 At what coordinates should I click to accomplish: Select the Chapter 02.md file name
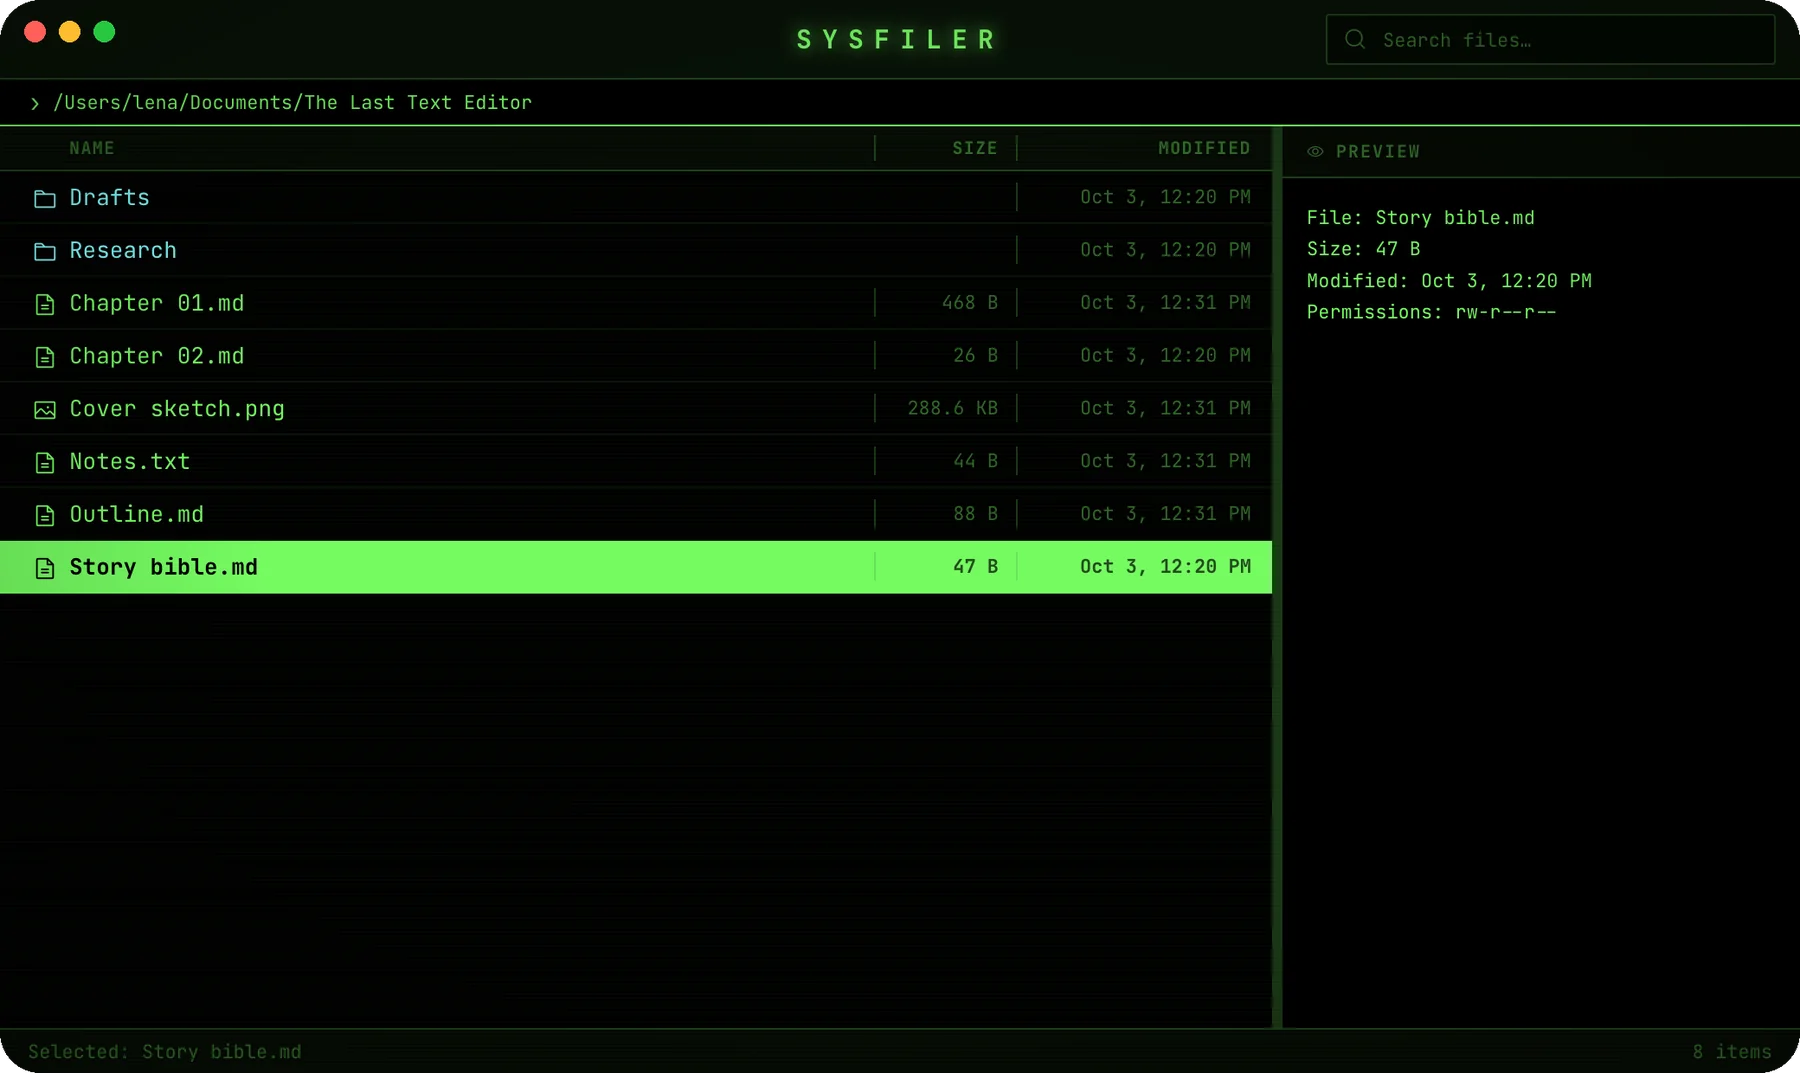(157, 356)
